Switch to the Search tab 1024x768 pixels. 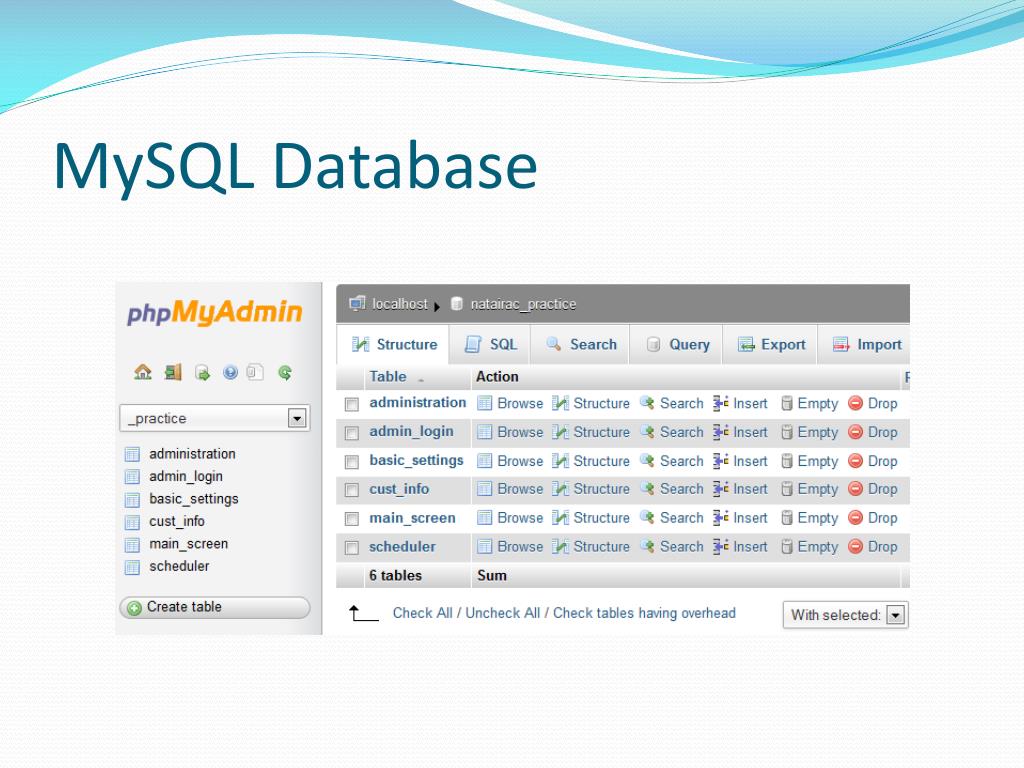tap(581, 344)
